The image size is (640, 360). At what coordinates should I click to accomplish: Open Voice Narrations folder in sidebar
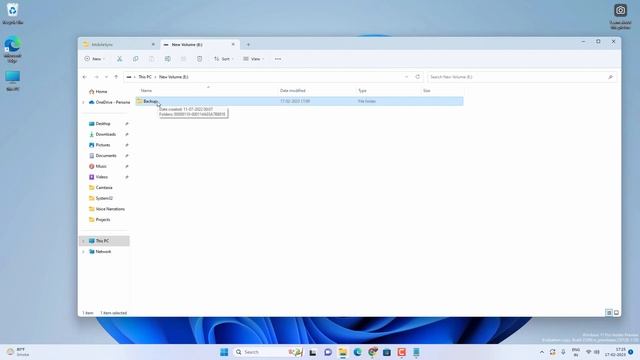click(110, 209)
